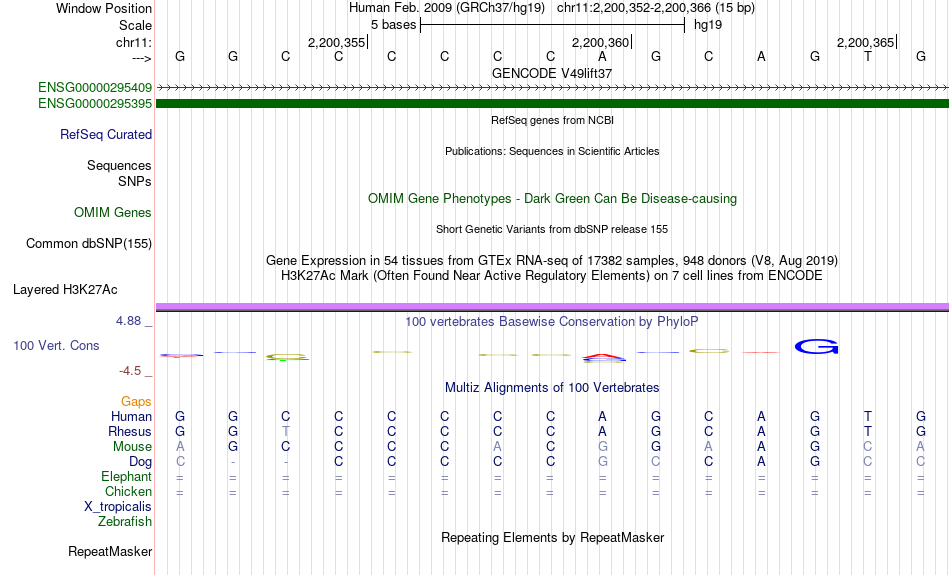This screenshot has height=575, width=950.
Task: Click the Mouse species label
Action: [x=132, y=447]
